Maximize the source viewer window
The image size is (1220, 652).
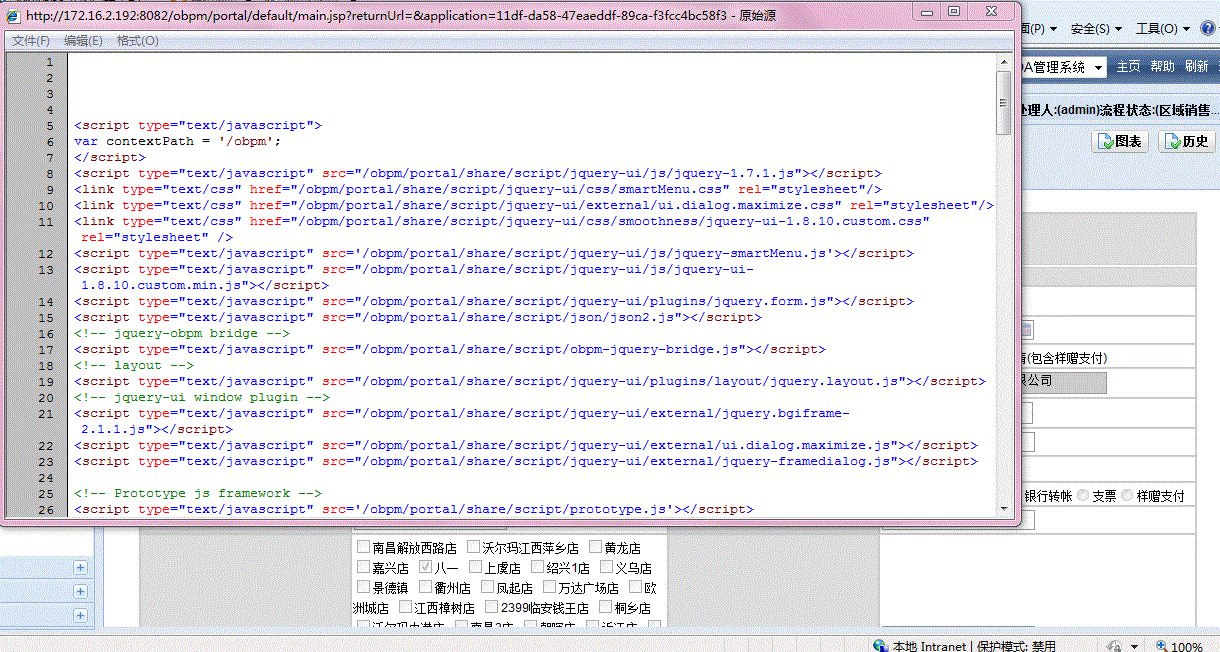point(953,11)
